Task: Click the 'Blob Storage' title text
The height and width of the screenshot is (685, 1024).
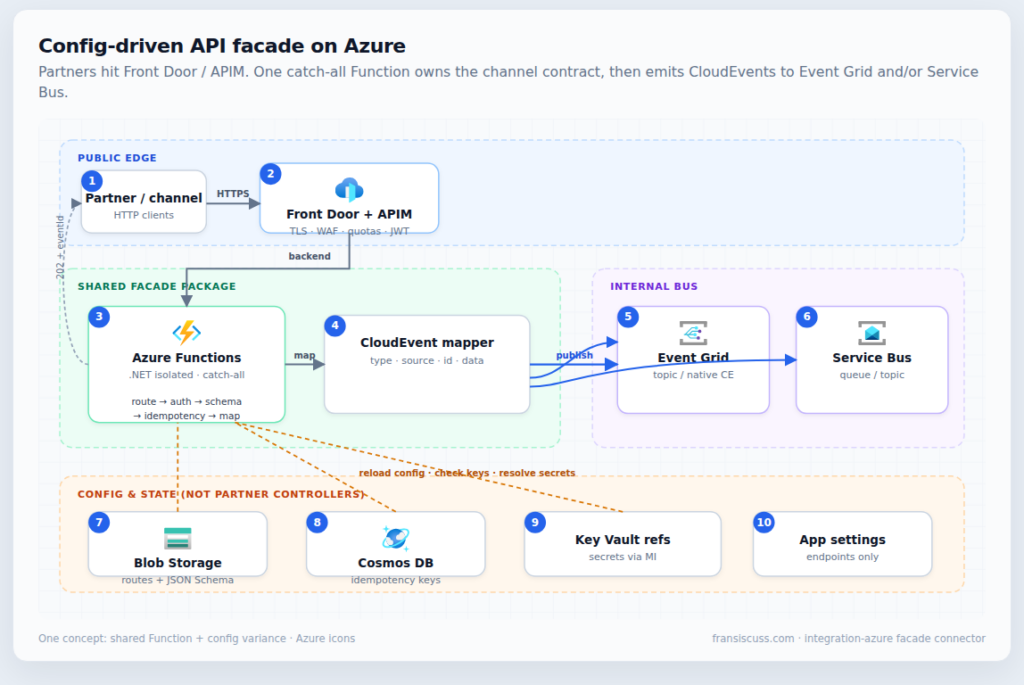Action: (x=178, y=563)
